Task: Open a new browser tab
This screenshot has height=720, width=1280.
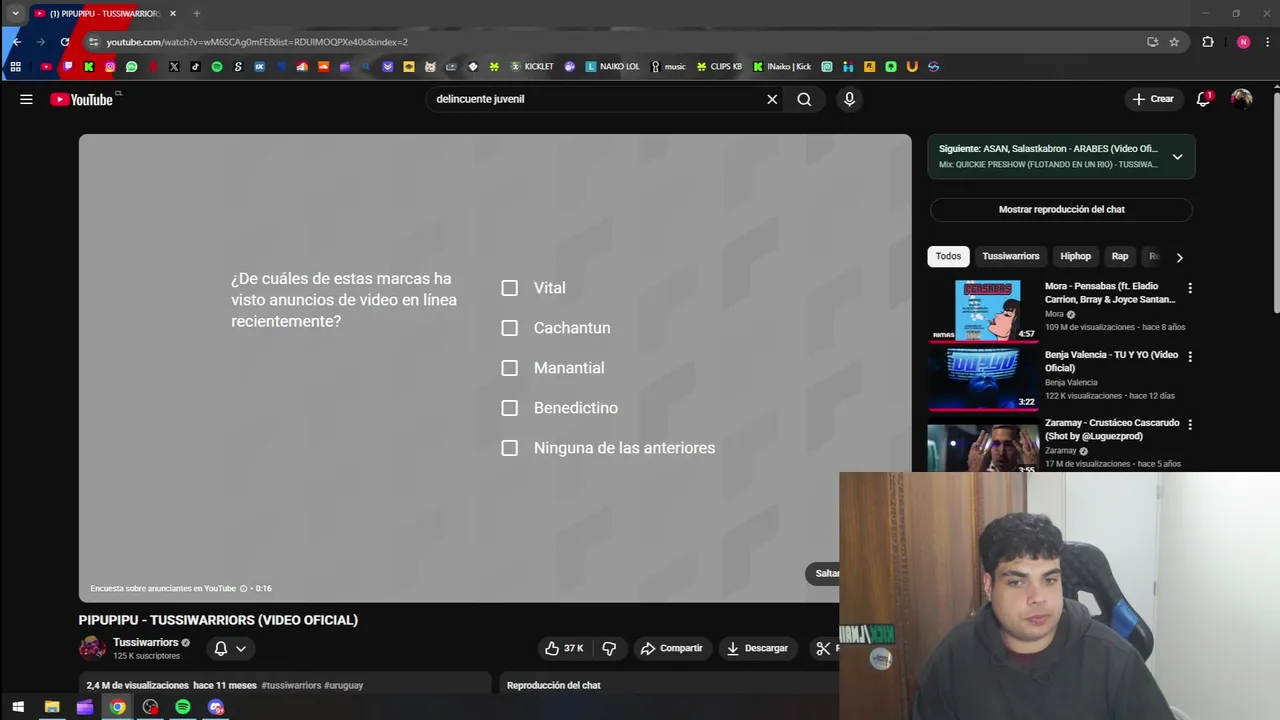Action: pos(196,13)
